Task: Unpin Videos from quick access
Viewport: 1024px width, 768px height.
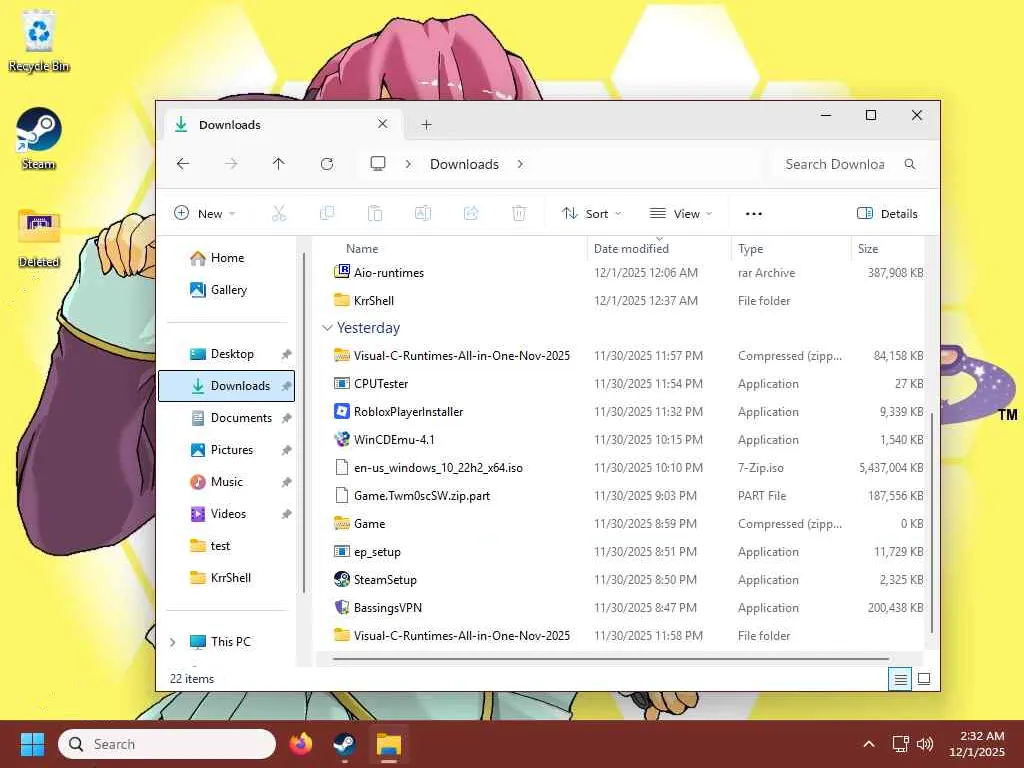Action: click(286, 514)
